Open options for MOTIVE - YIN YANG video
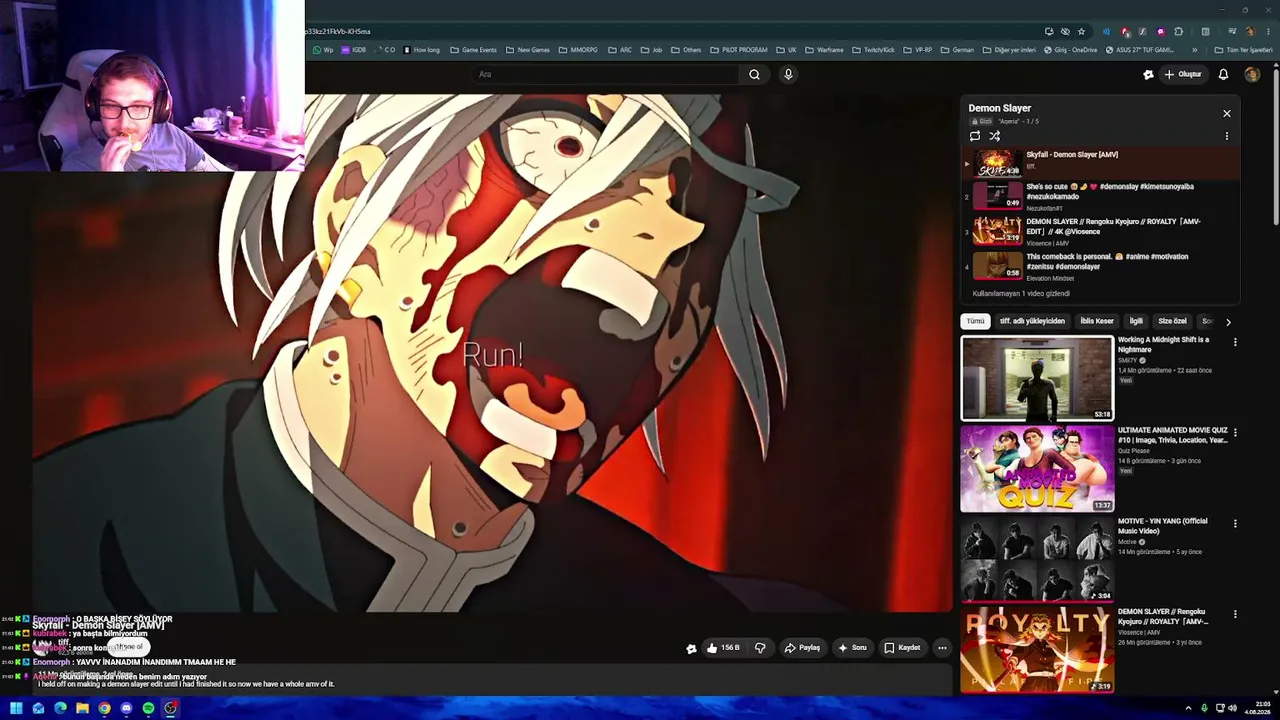 tap(1235, 523)
